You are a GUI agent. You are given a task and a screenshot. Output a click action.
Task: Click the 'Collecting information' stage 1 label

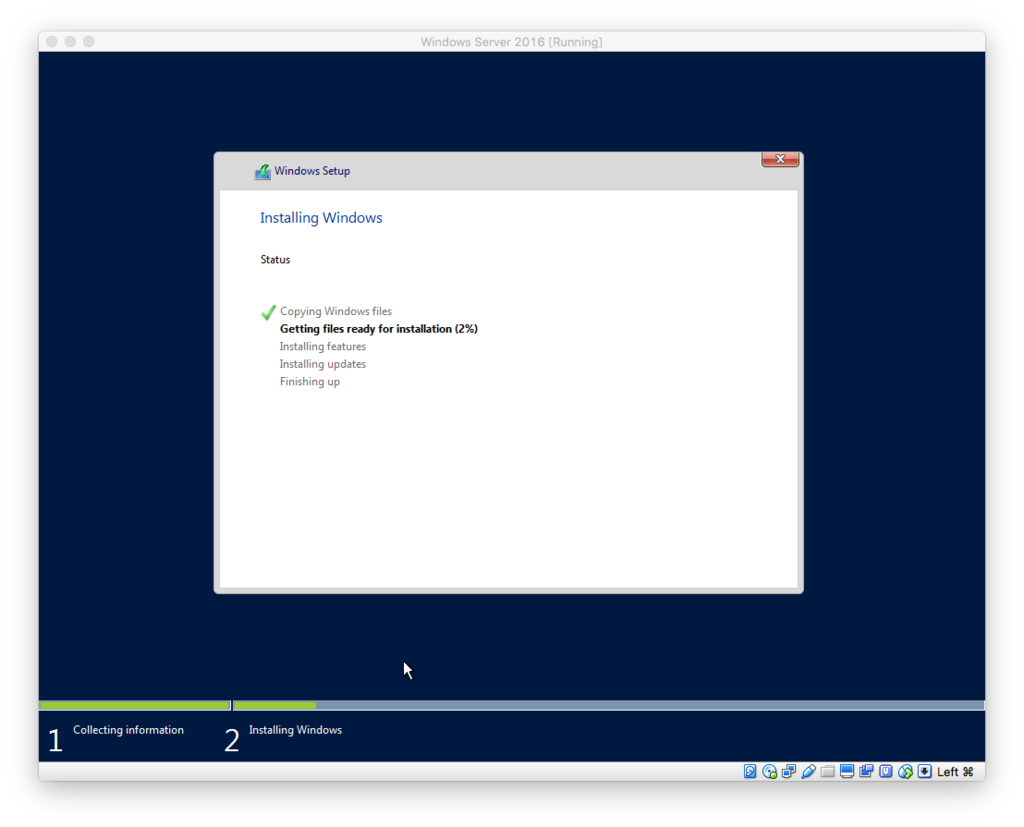point(128,730)
